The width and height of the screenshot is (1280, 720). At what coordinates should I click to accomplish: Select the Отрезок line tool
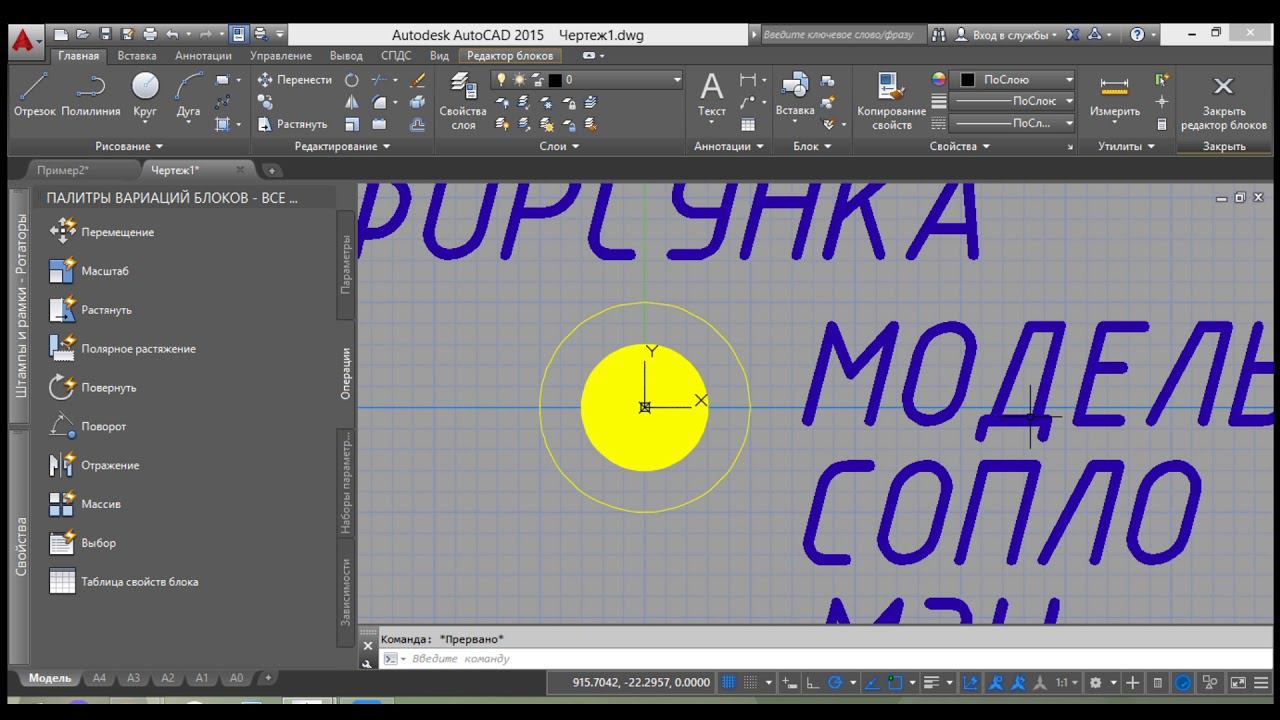point(35,96)
